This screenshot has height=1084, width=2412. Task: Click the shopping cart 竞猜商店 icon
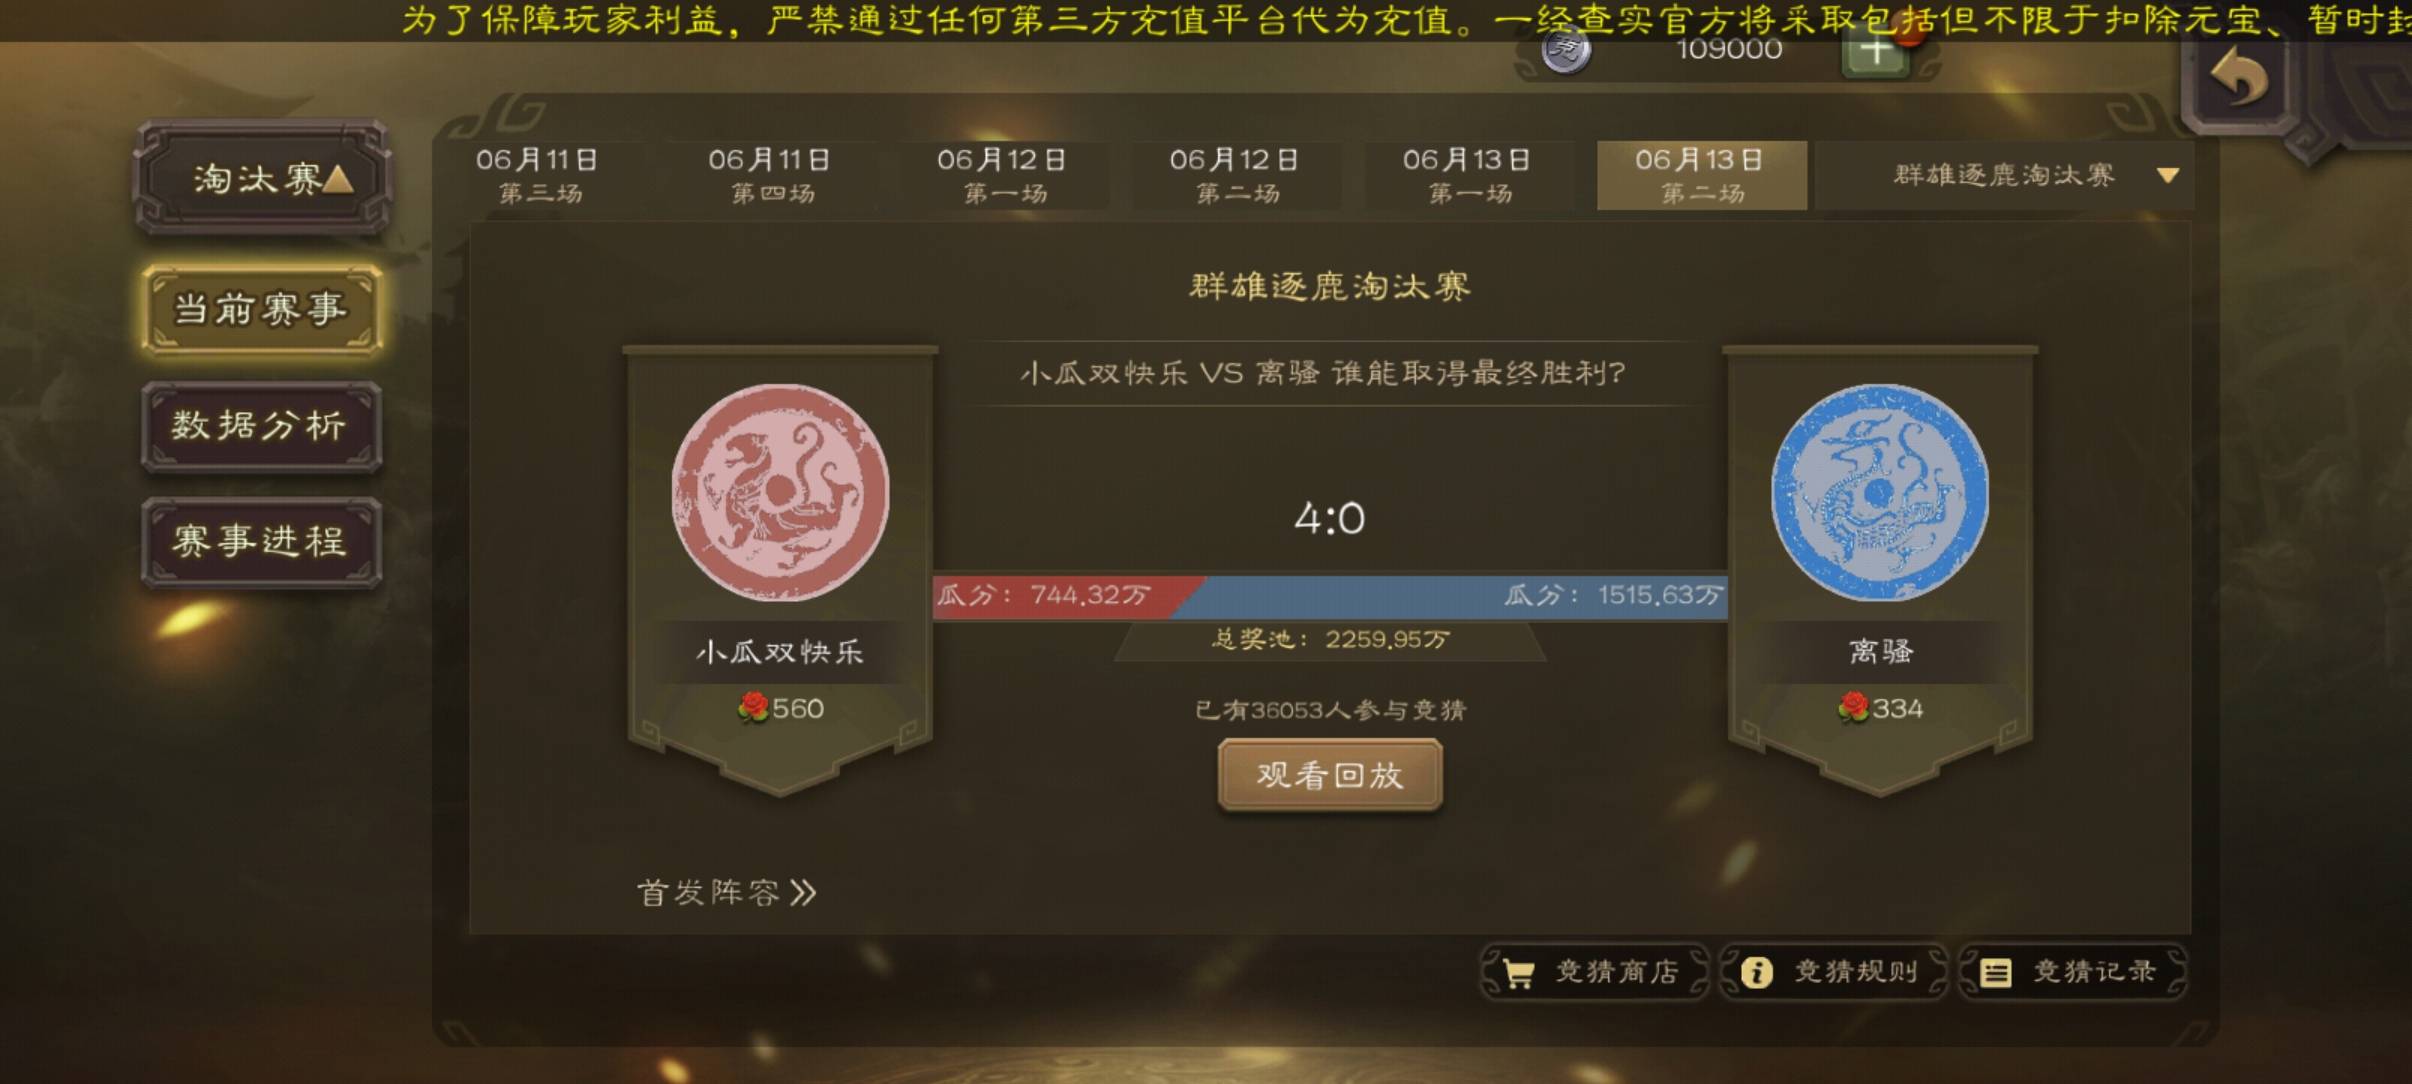1518,973
